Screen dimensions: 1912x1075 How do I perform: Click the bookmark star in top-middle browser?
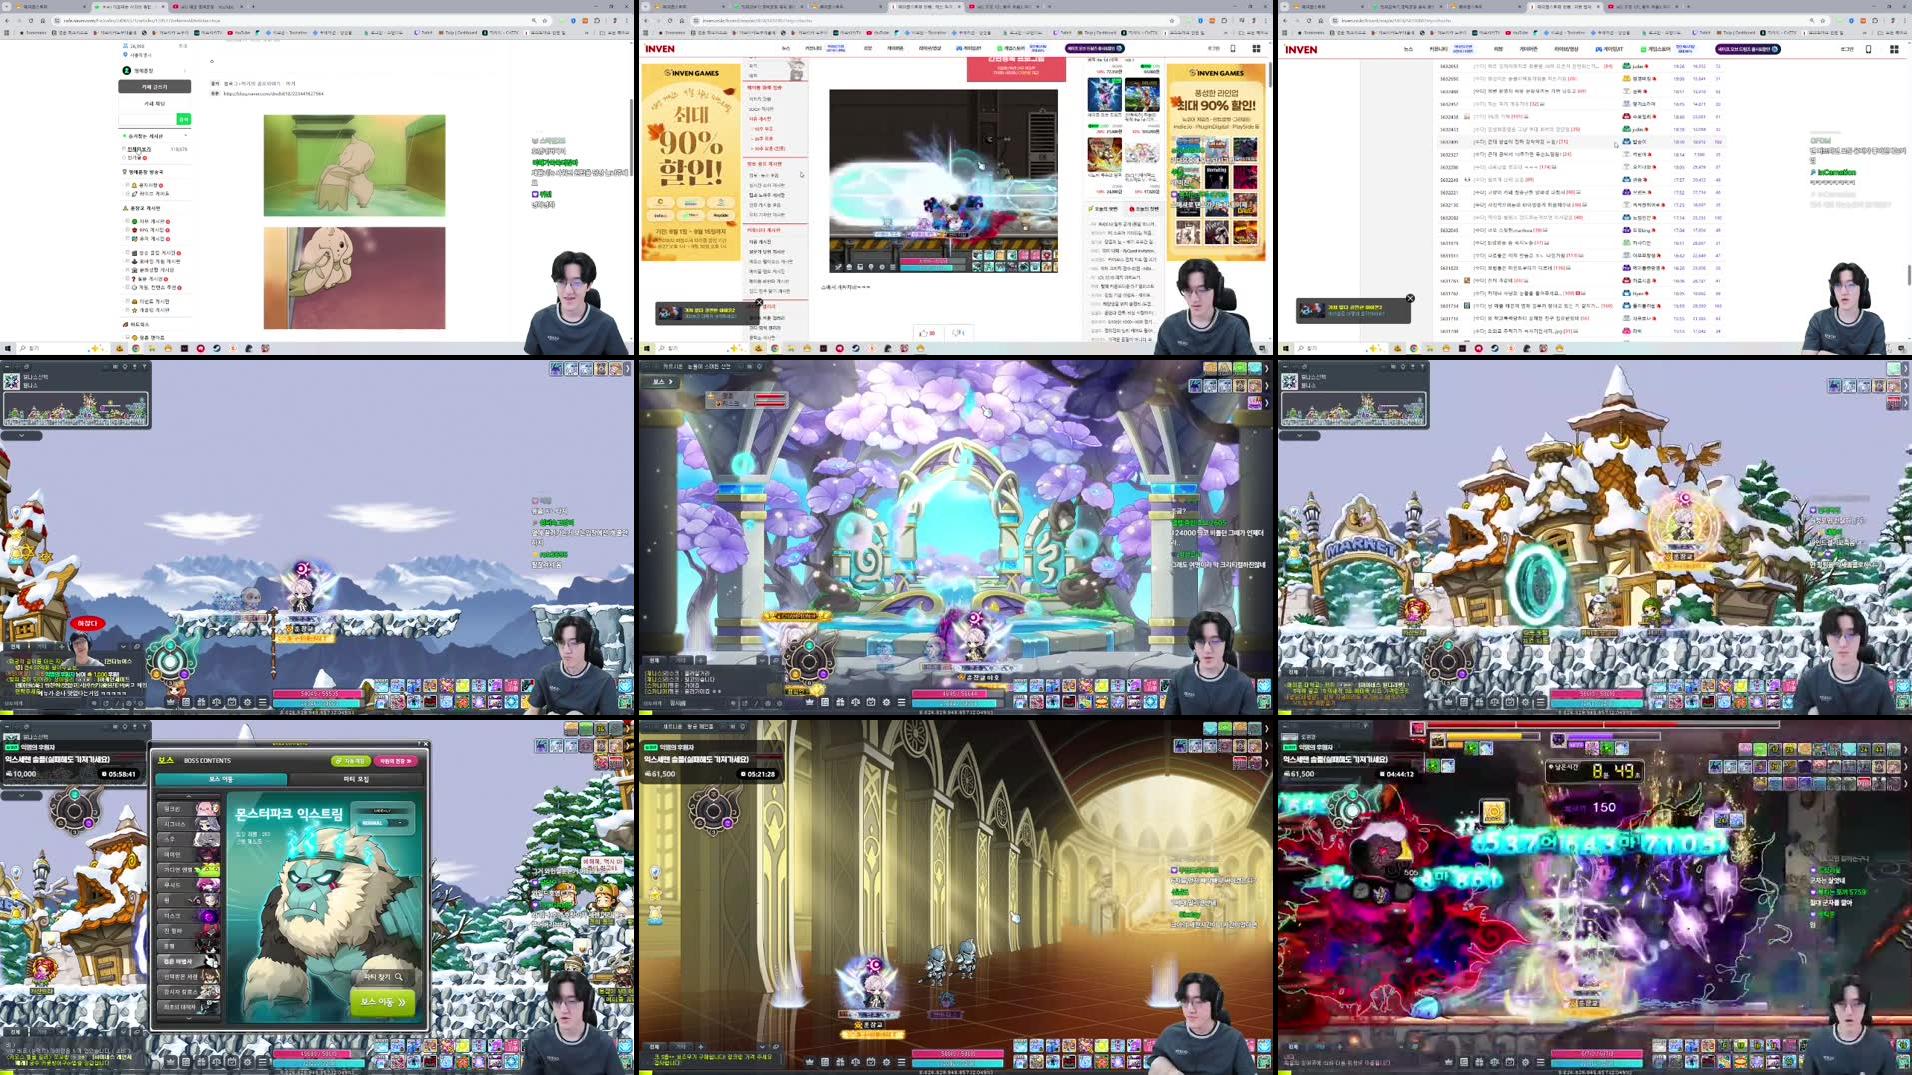point(1172,20)
